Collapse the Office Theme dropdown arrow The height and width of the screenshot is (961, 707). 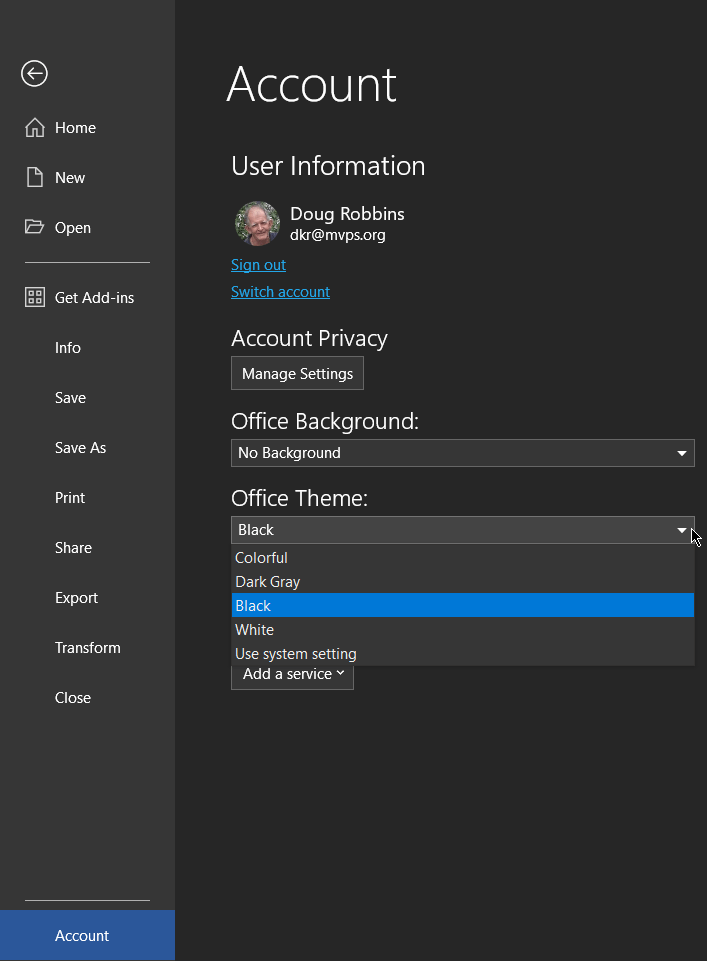tap(682, 530)
